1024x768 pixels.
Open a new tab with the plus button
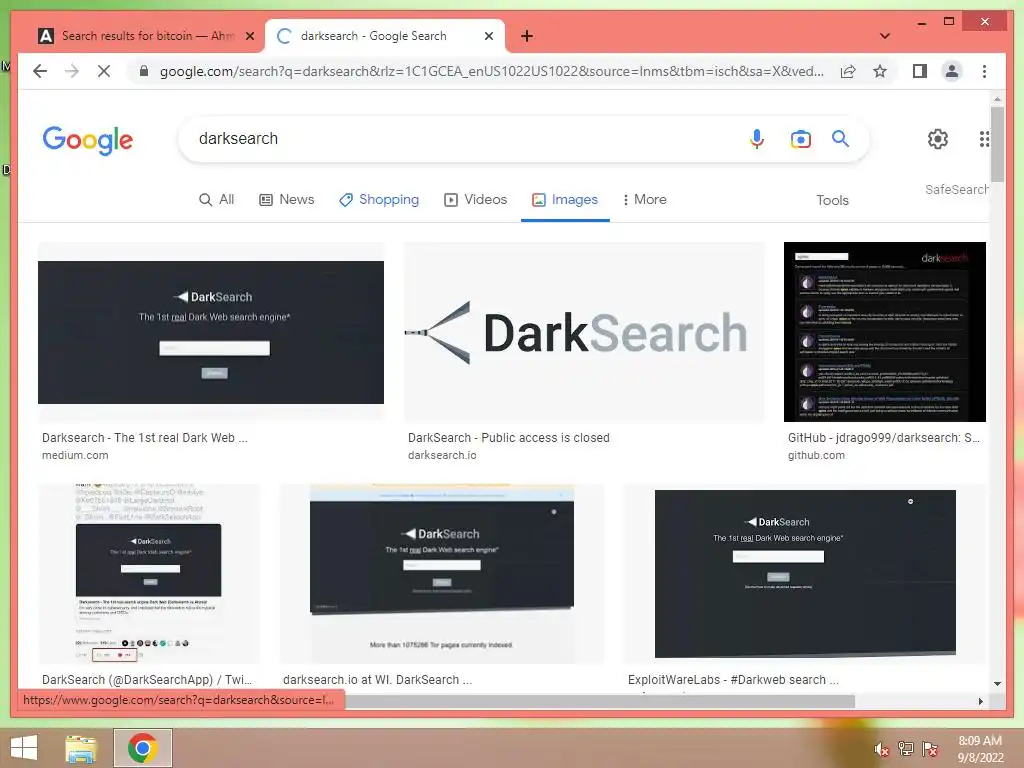(x=527, y=36)
